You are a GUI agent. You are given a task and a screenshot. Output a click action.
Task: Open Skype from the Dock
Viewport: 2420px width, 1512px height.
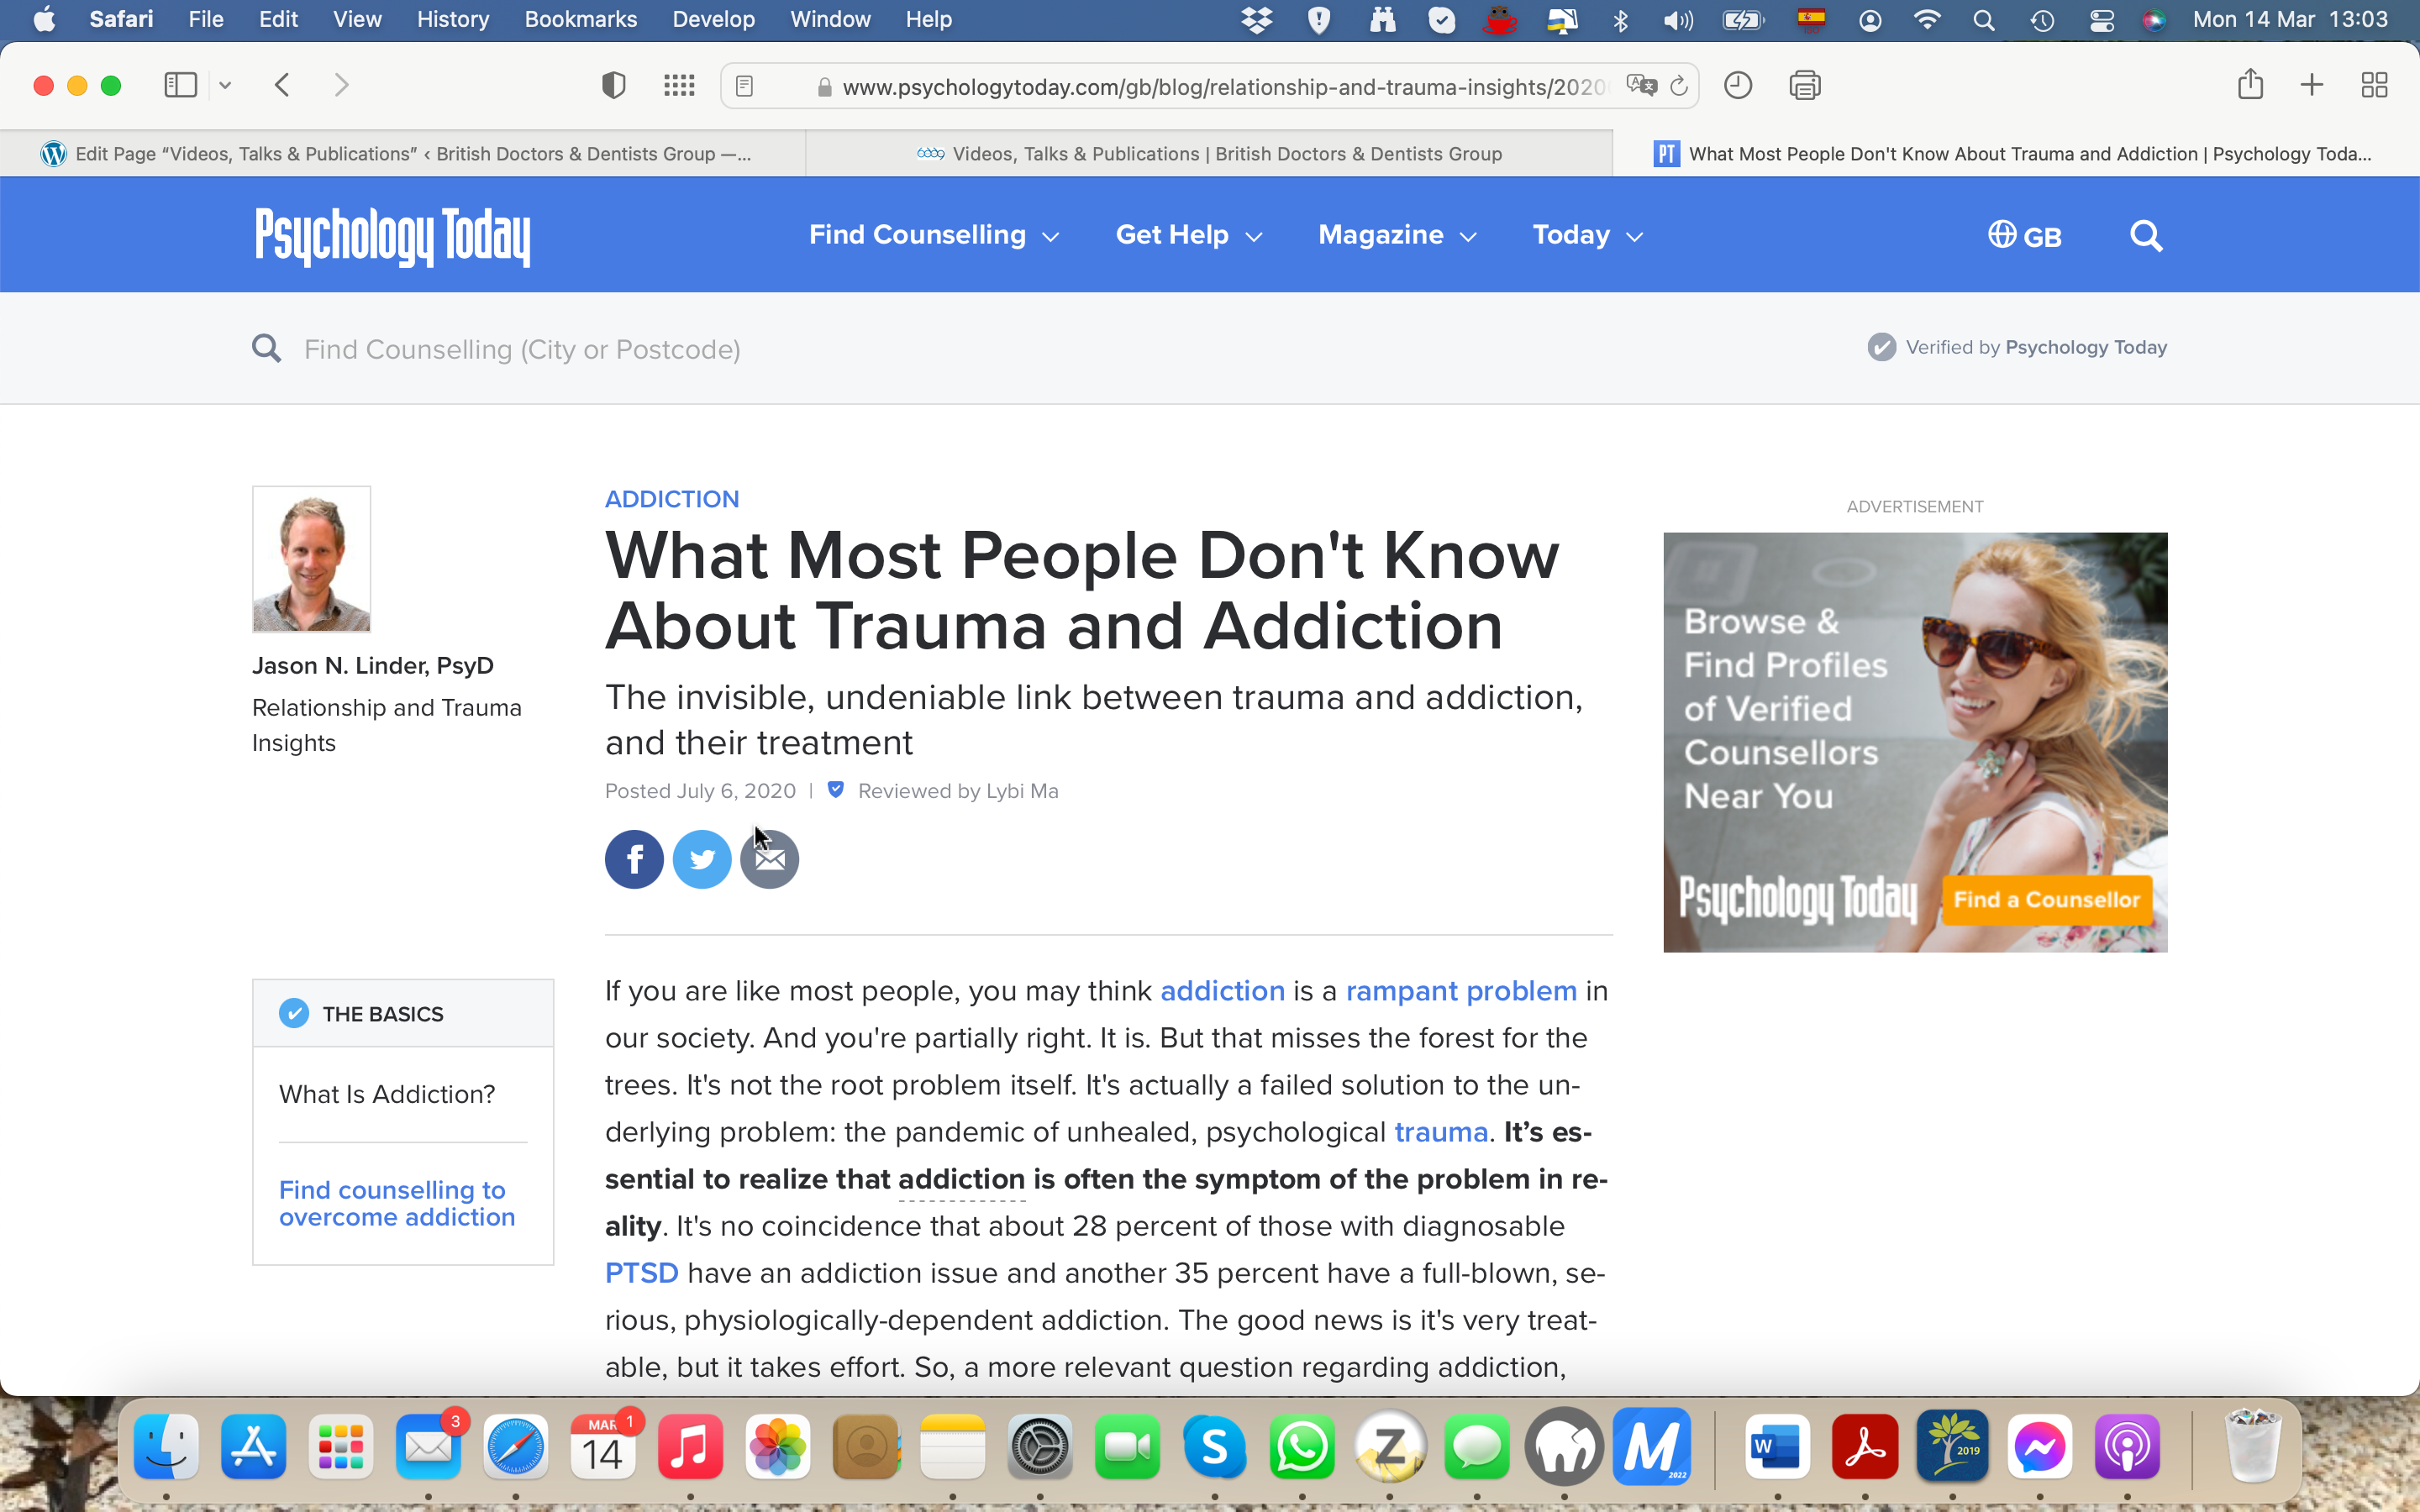pyautogui.click(x=1214, y=1446)
